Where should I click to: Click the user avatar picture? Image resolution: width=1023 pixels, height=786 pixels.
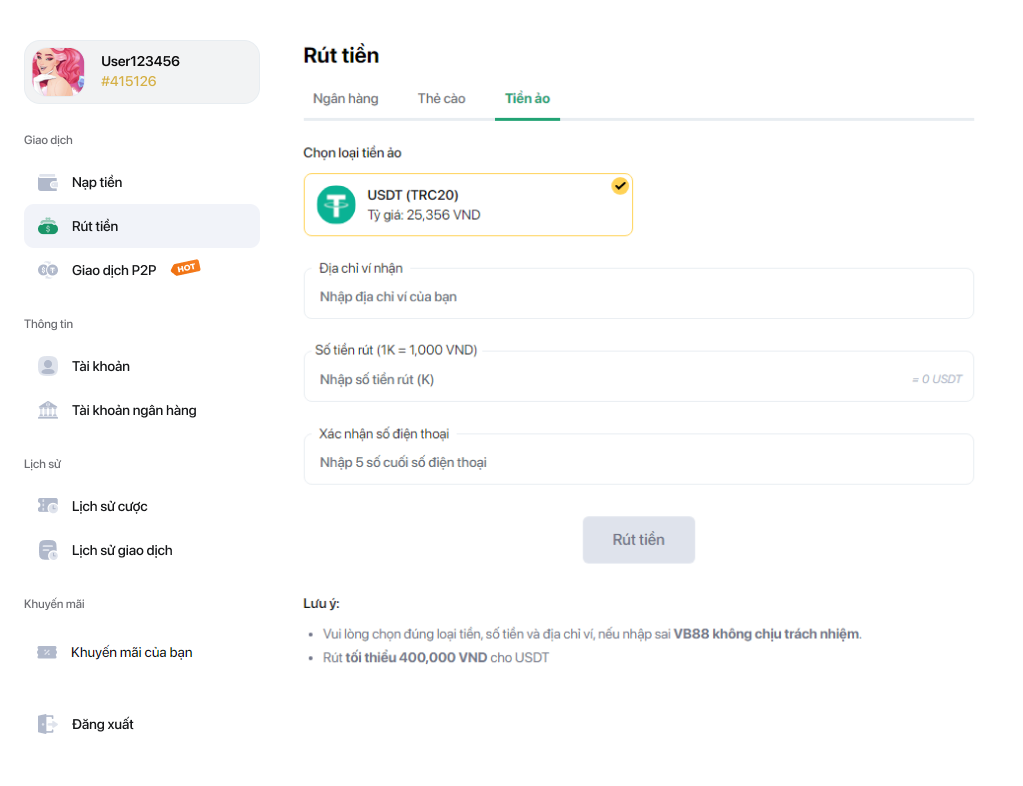[58, 72]
